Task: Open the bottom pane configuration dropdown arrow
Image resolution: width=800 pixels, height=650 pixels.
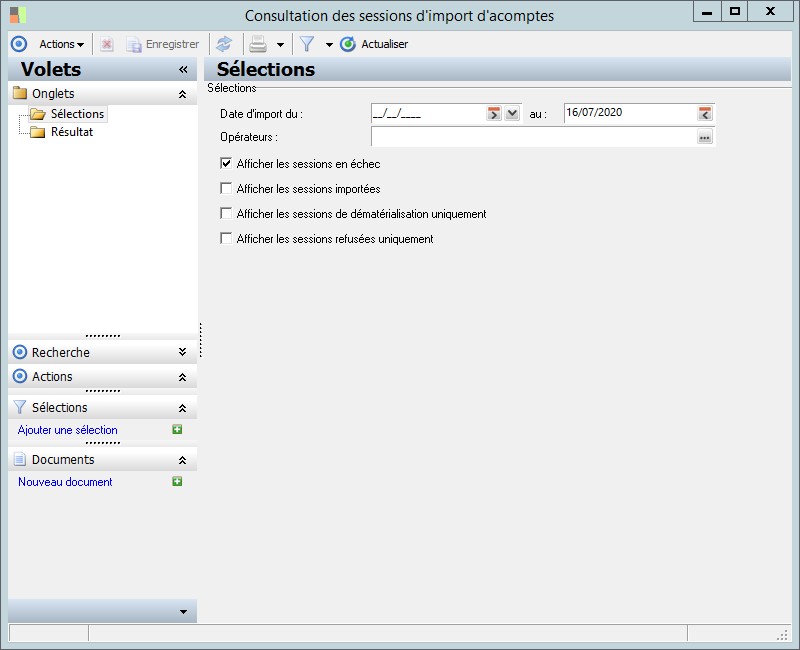Action: click(183, 612)
